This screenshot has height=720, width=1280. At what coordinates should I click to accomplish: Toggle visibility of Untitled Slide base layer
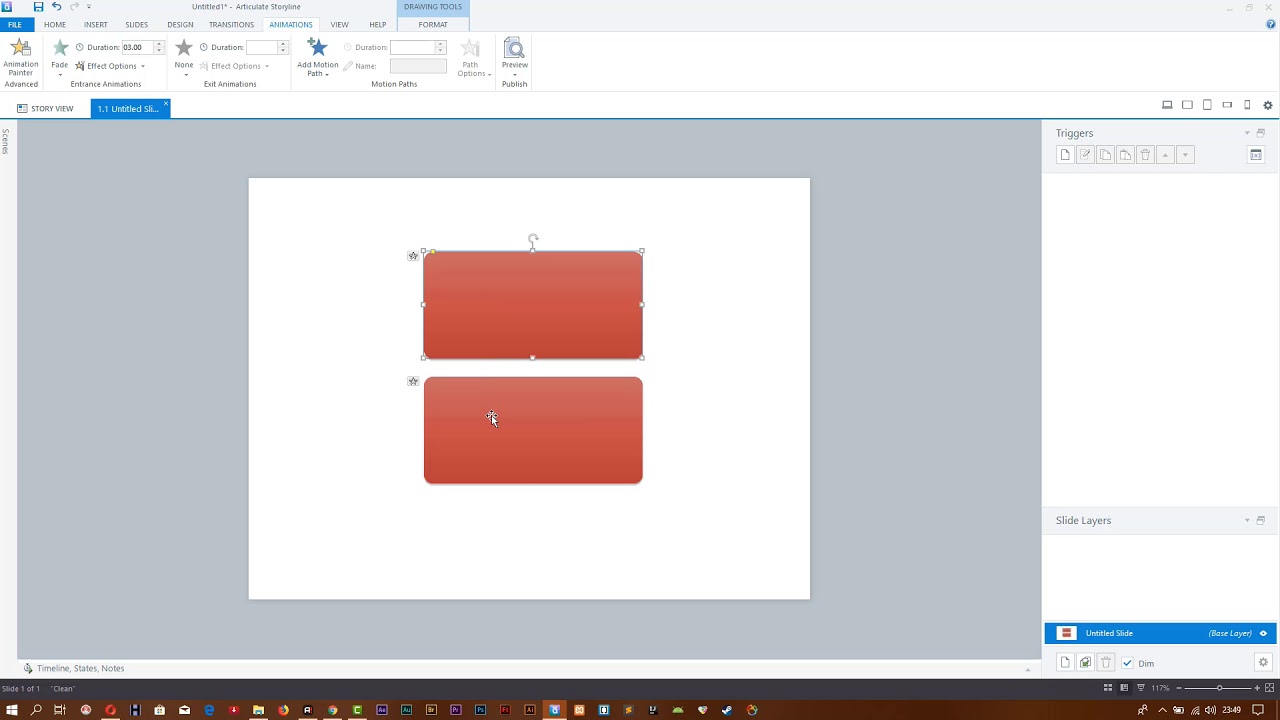pyautogui.click(x=1263, y=633)
